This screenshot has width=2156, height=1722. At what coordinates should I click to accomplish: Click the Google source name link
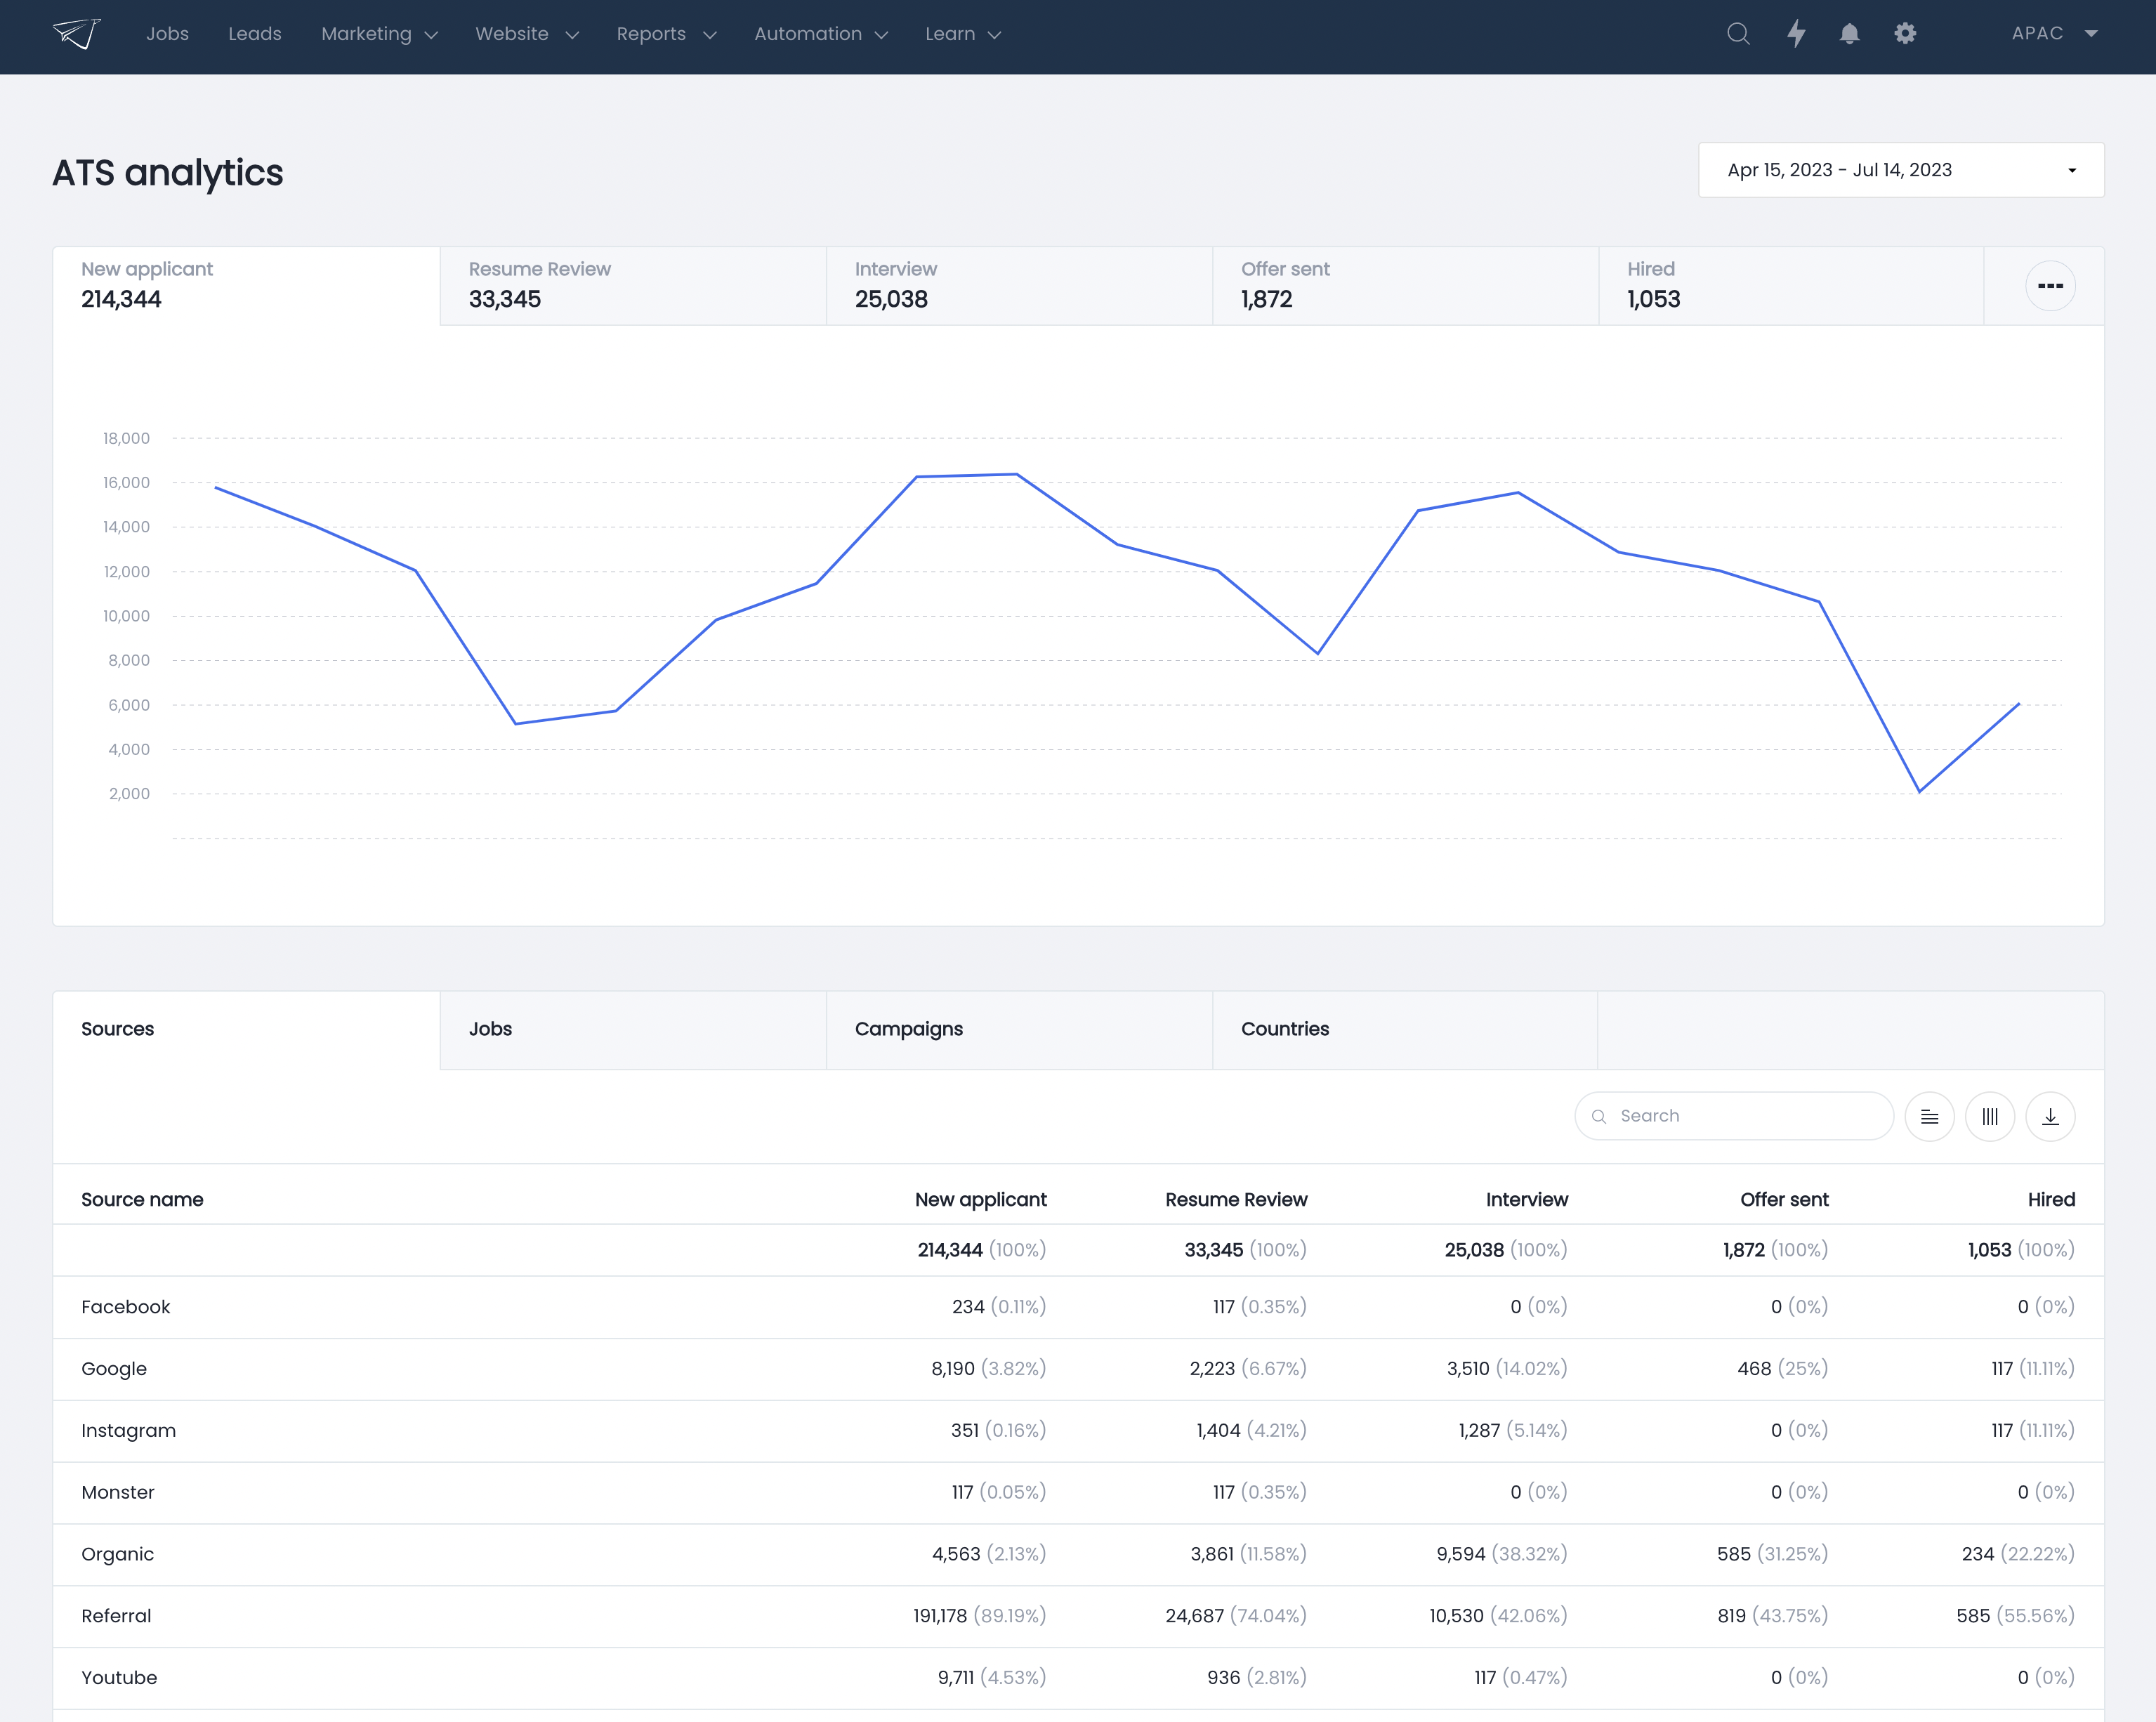tap(114, 1369)
